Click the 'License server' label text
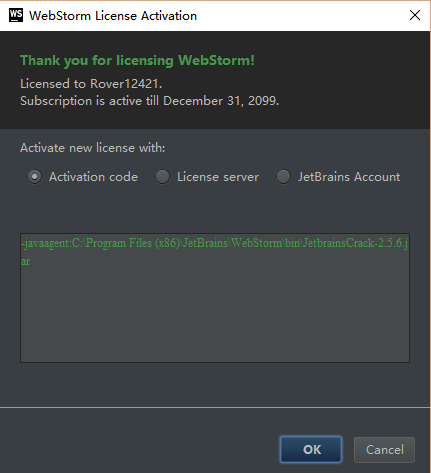The height and width of the screenshot is (473, 431). (x=218, y=177)
